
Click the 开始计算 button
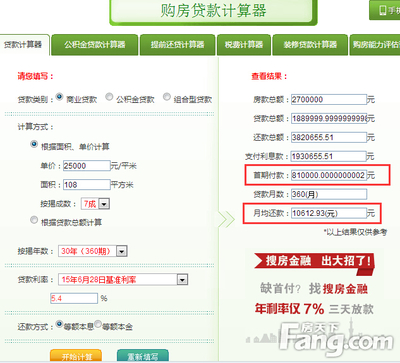pos(76,356)
